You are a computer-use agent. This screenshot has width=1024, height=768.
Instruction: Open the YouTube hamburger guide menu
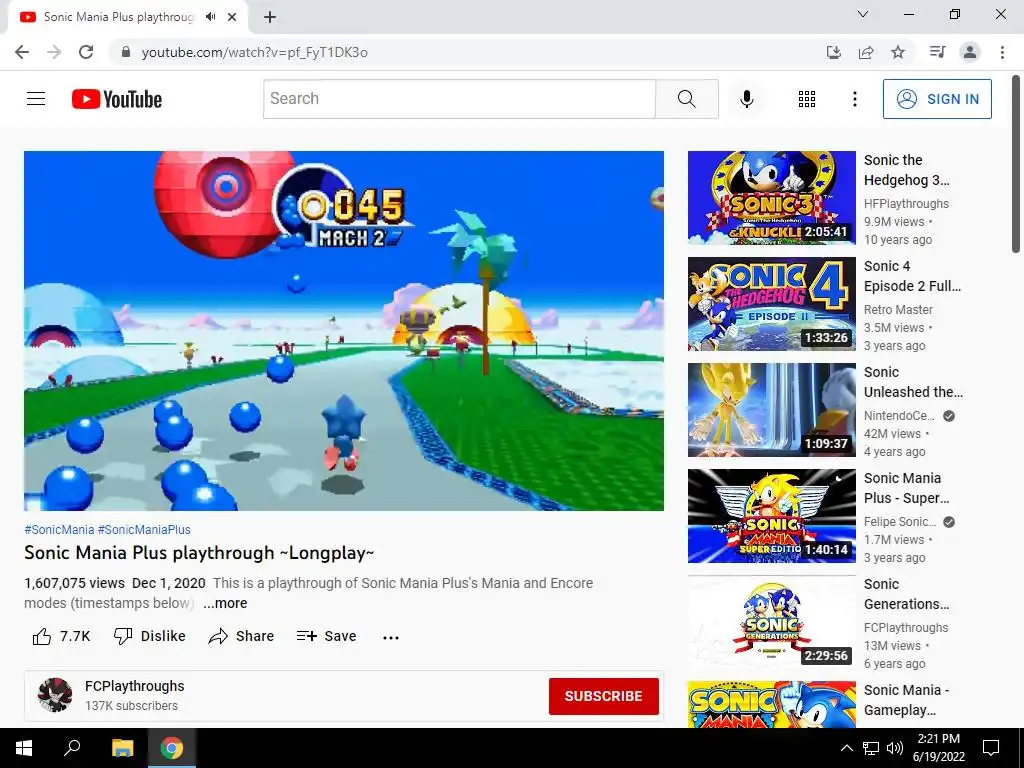(36, 99)
